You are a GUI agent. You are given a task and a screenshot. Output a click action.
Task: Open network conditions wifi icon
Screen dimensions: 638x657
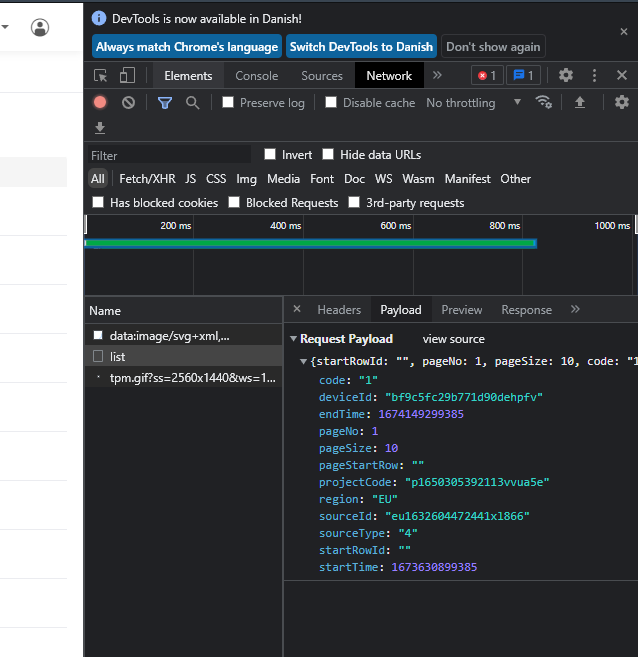point(544,102)
